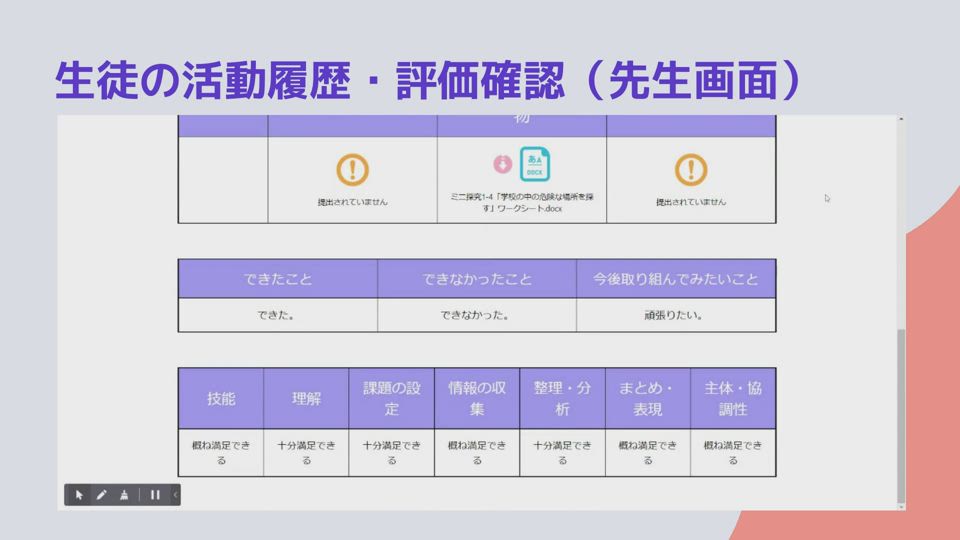Click the できなかったこと column header
Screen dimensions: 960x540
coord(476,279)
